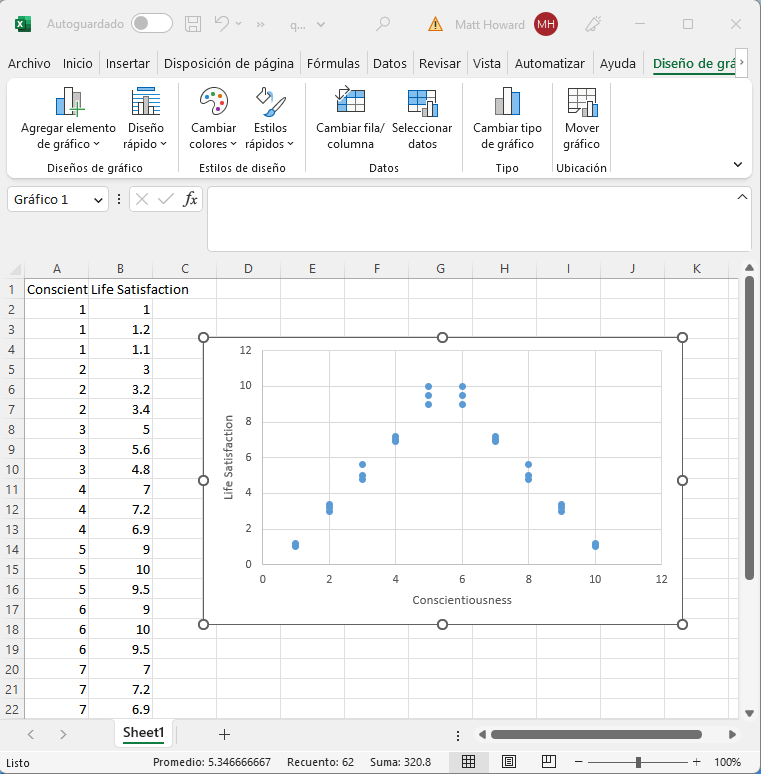761x774 pixels.
Task: Click the insert function fx icon
Action: pos(190,199)
